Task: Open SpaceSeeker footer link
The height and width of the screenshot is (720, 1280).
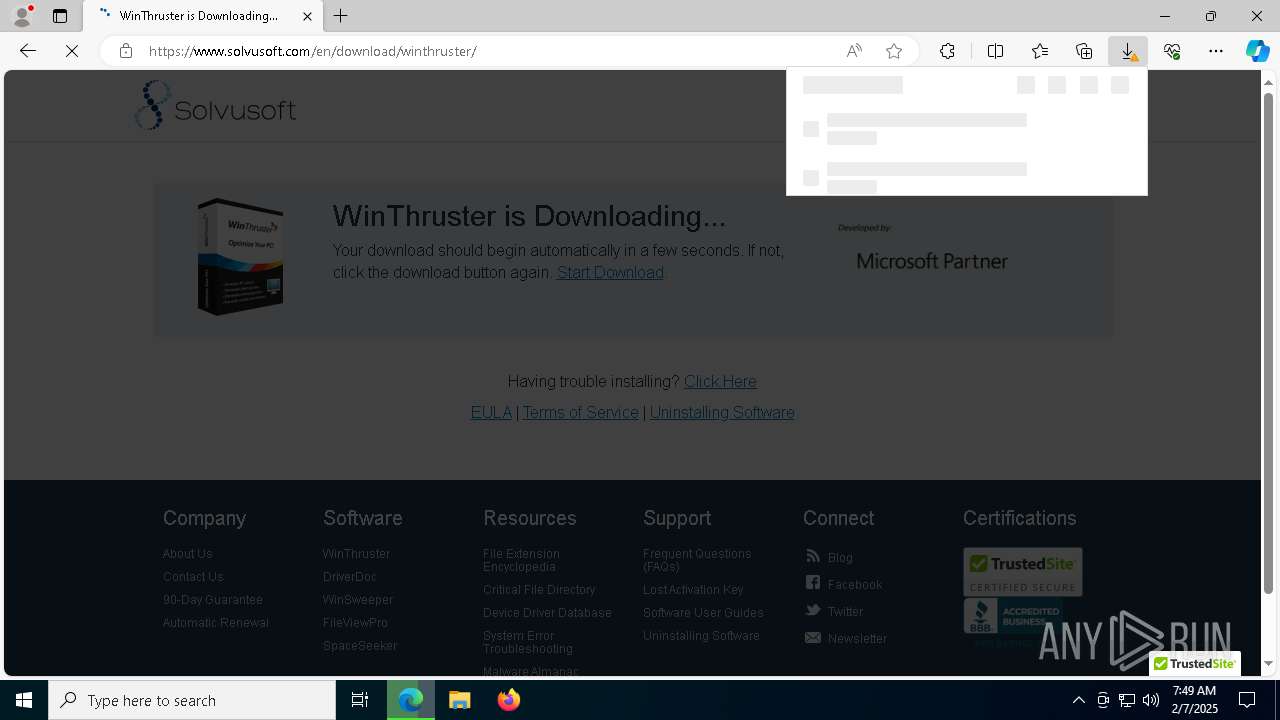Action: pyautogui.click(x=360, y=645)
